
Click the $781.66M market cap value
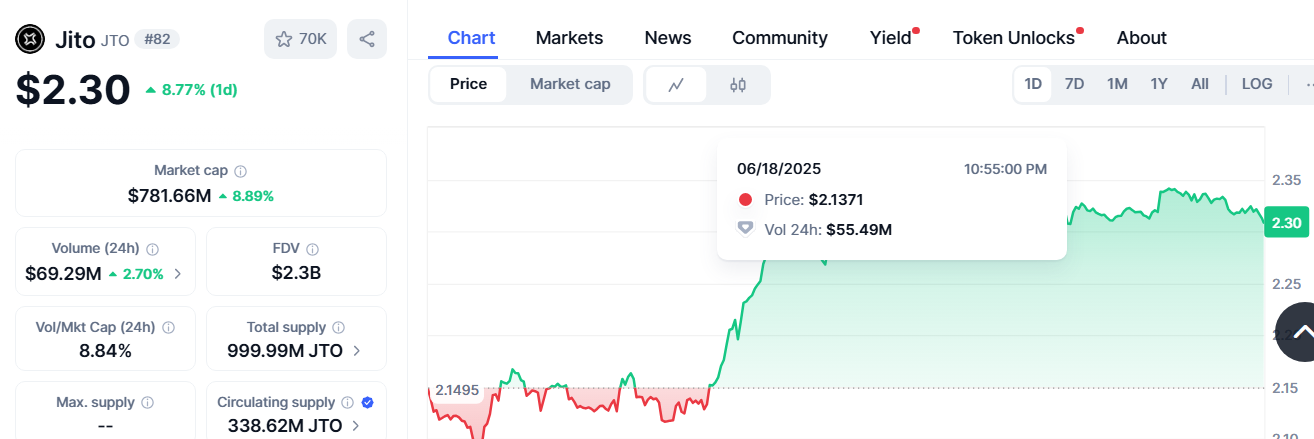pyautogui.click(x=170, y=196)
